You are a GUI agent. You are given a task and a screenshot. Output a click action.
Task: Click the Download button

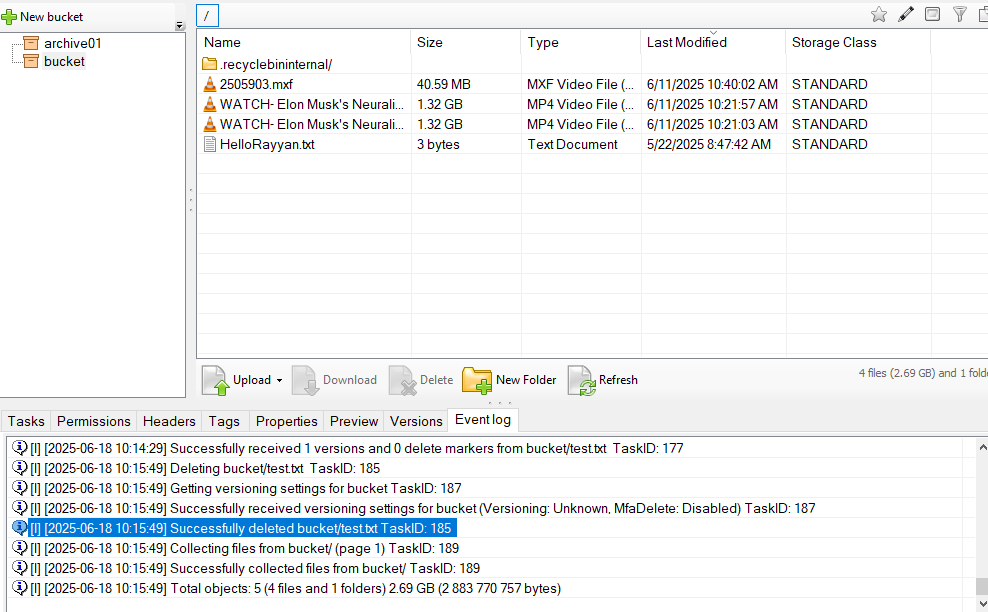click(335, 380)
